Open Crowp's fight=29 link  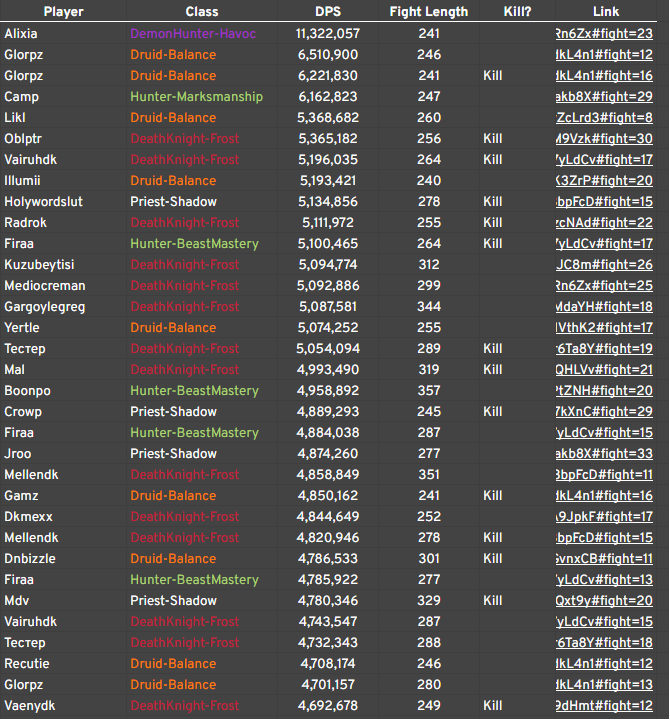coord(604,412)
